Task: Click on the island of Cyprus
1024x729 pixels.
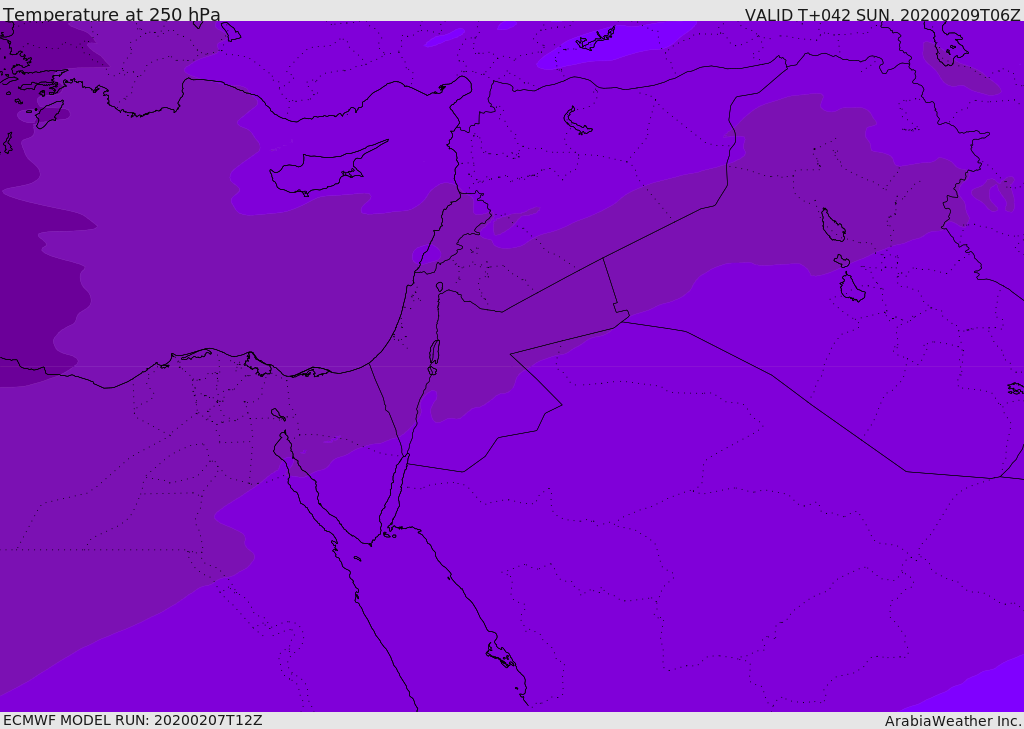Action: click(x=320, y=172)
